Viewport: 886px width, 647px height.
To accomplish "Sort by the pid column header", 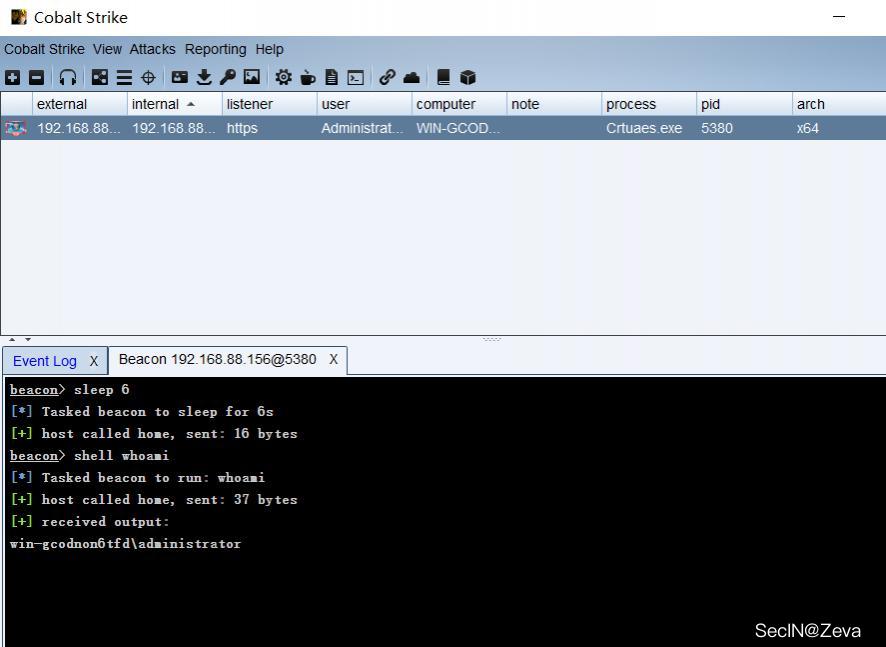I will tap(745, 104).
